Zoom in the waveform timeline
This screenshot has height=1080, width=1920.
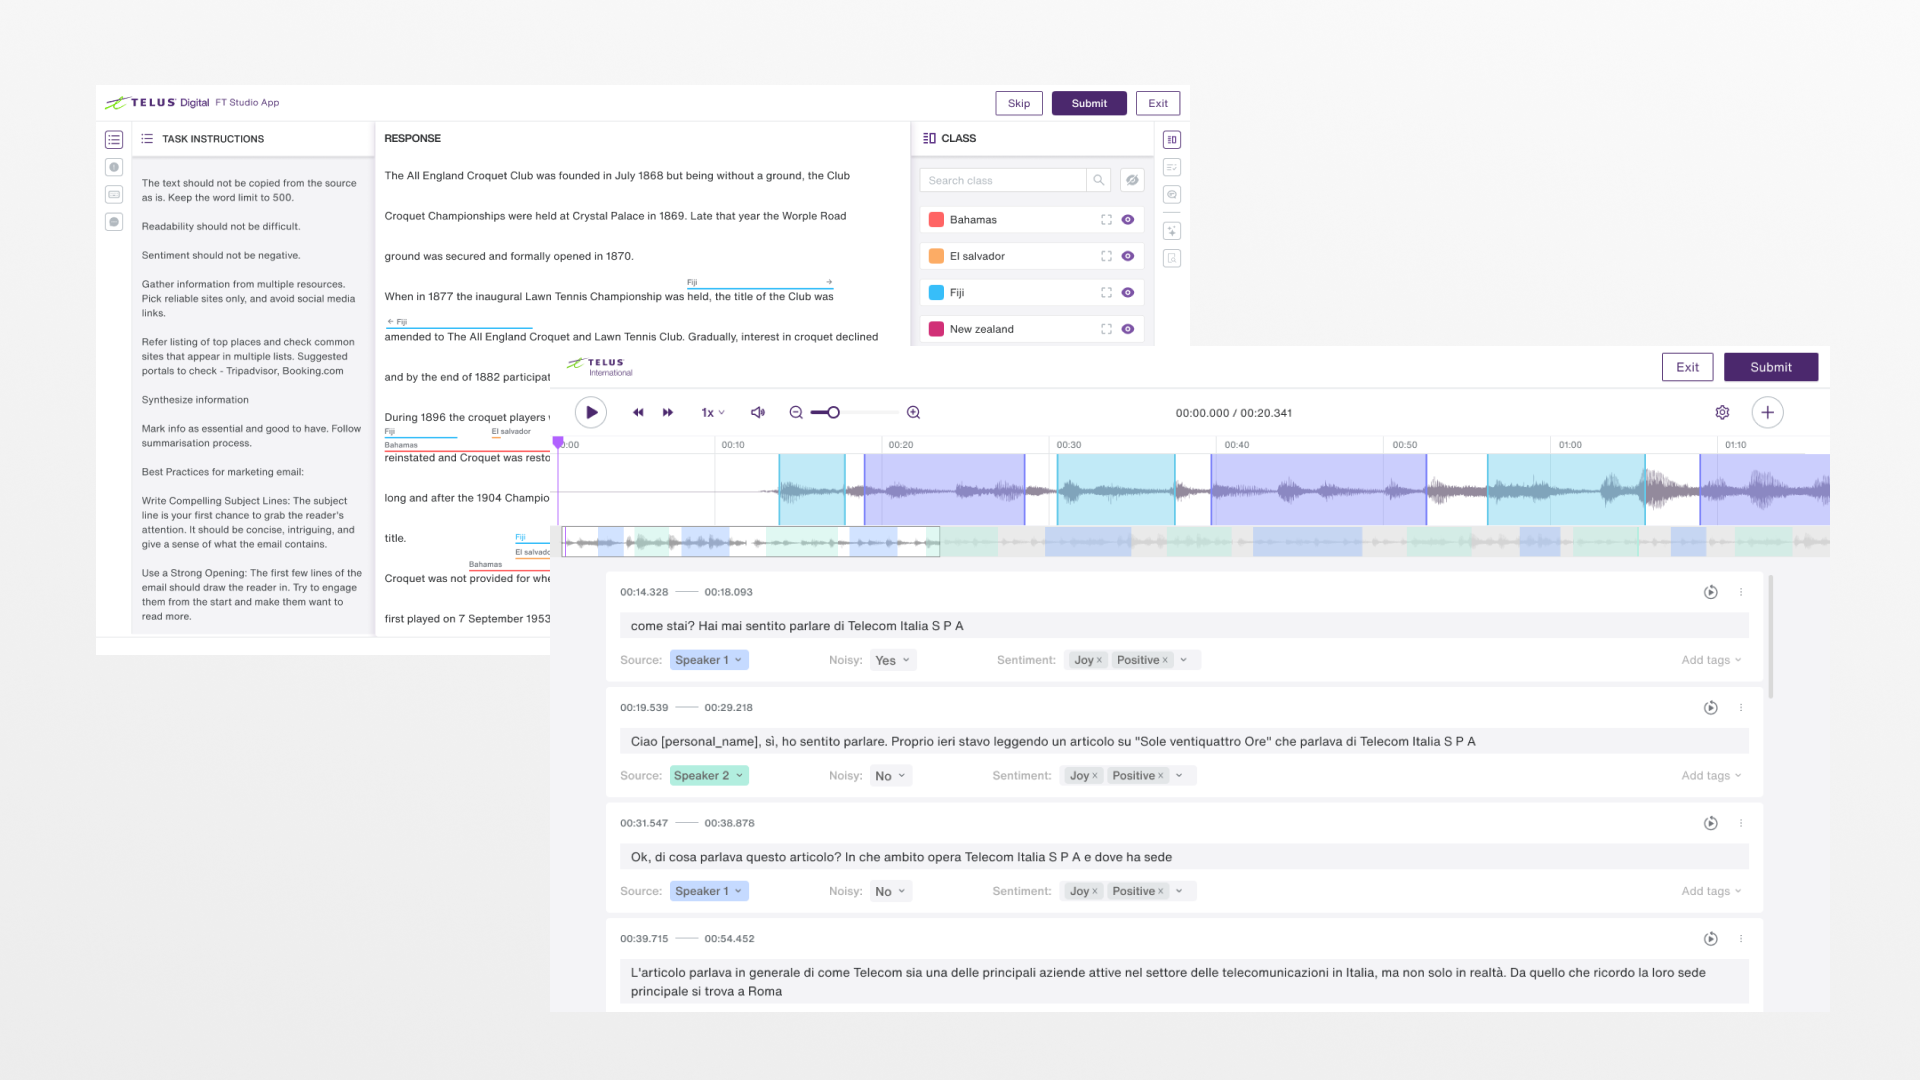coord(913,412)
